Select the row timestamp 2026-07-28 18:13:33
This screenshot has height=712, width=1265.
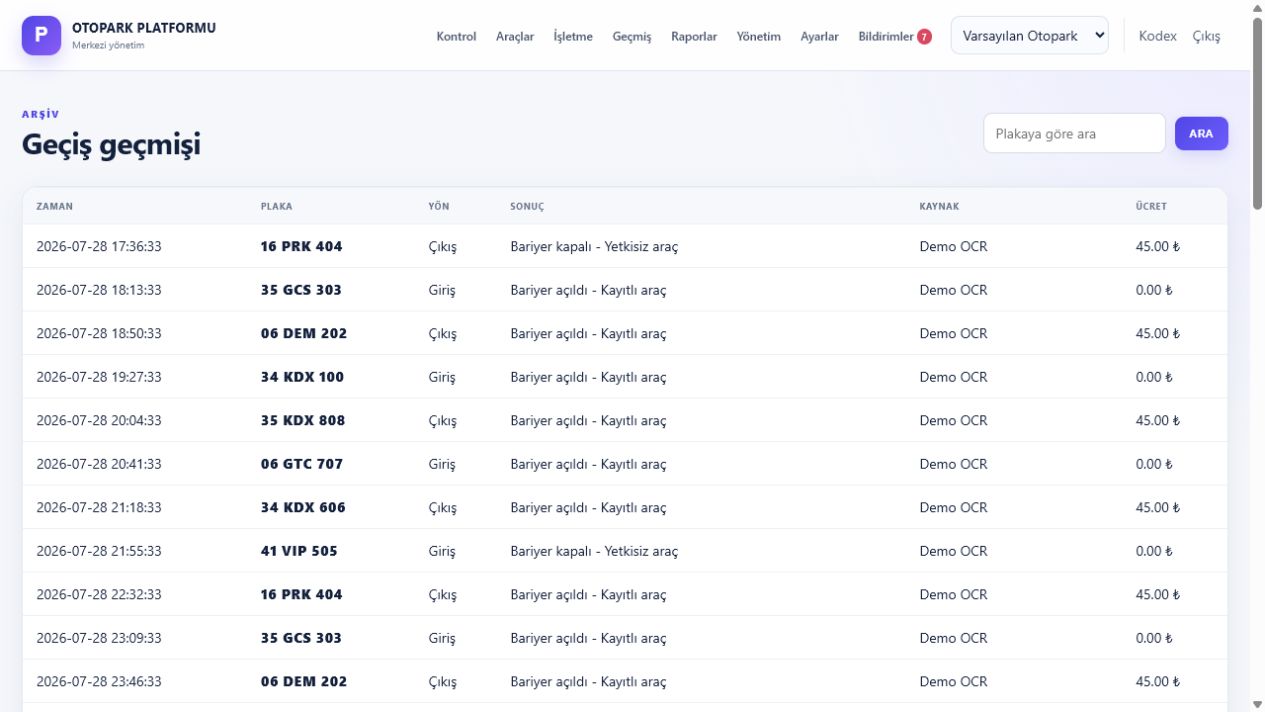pos(99,290)
